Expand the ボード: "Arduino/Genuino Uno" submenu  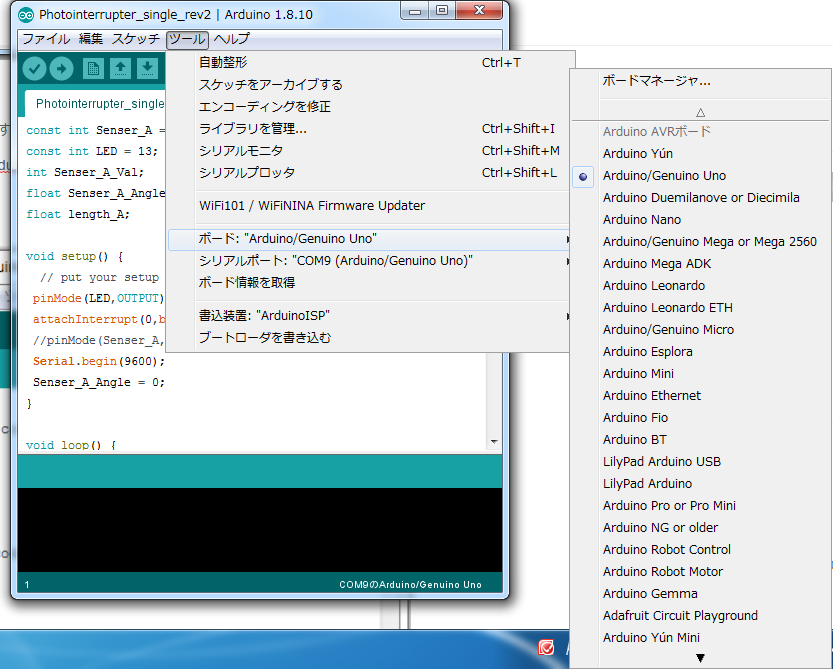pyautogui.click(x=368, y=239)
